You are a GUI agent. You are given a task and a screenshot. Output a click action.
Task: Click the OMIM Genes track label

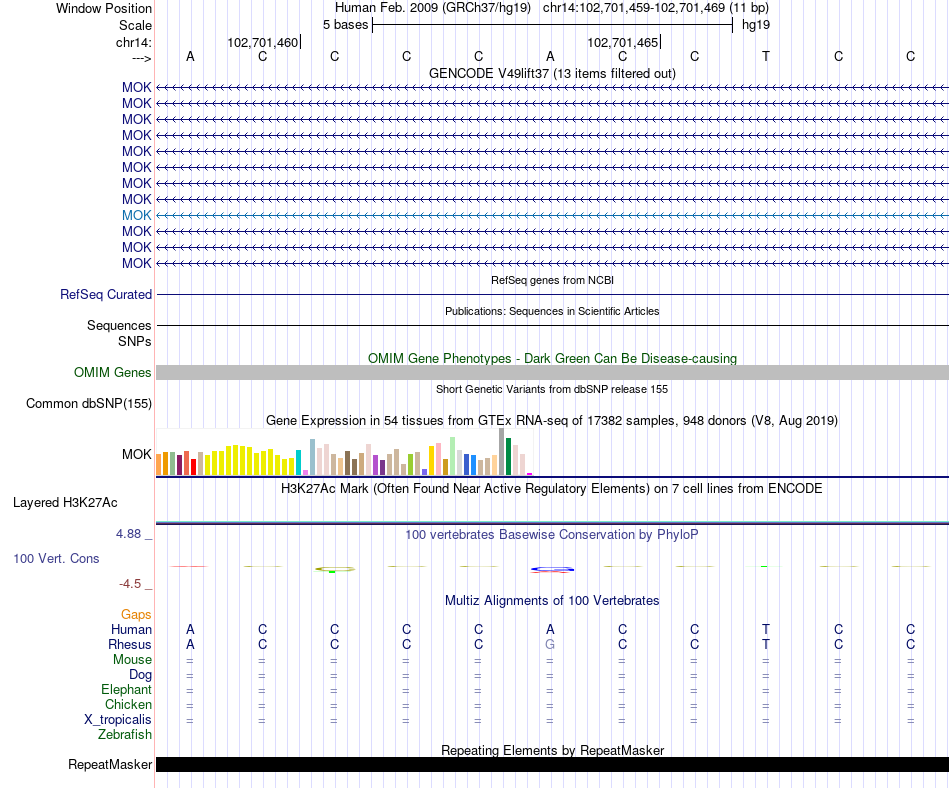click(112, 372)
